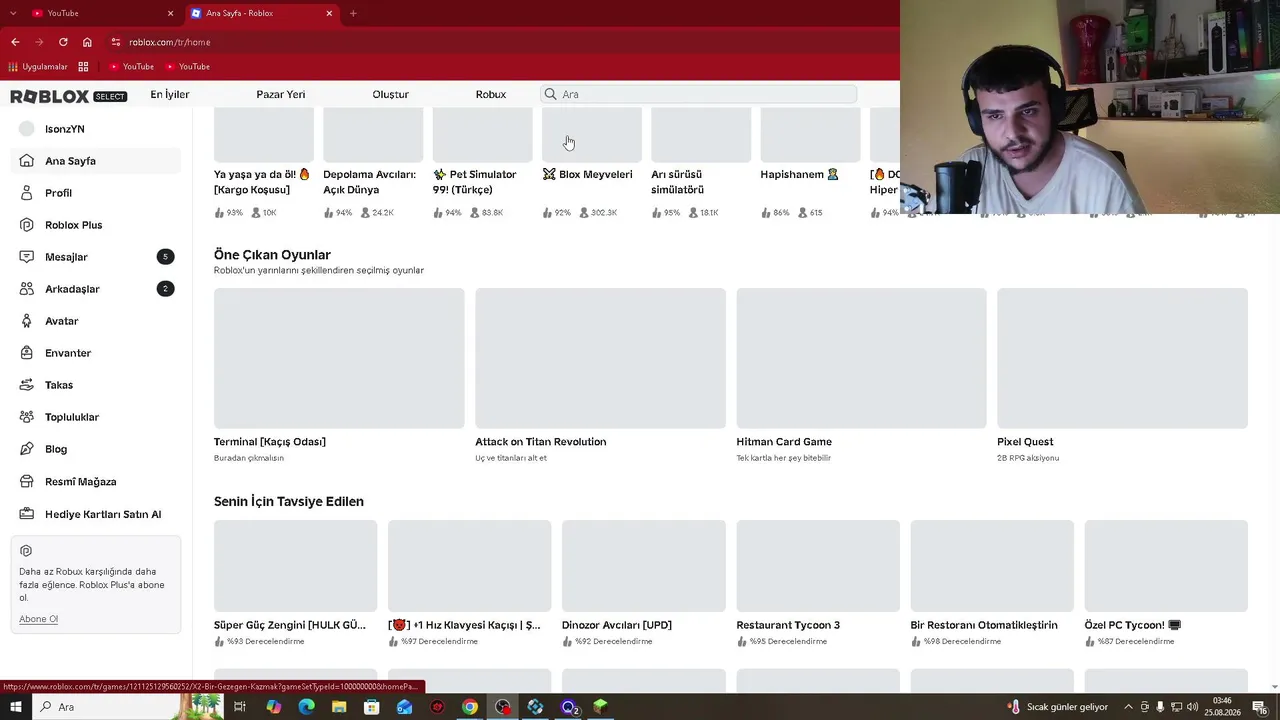The width and height of the screenshot is (1280, 720).
Task: Open the Attack on Titan Revolution thumbnail
Action: pyautogui.click(x=600, y=358)
